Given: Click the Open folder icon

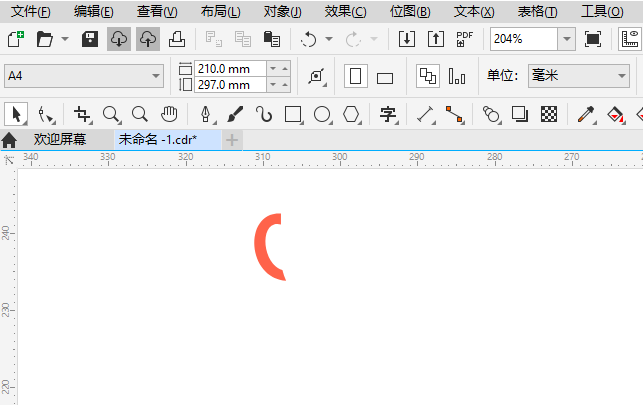Looking at the screenshot, I should click(x=44, y=39).
